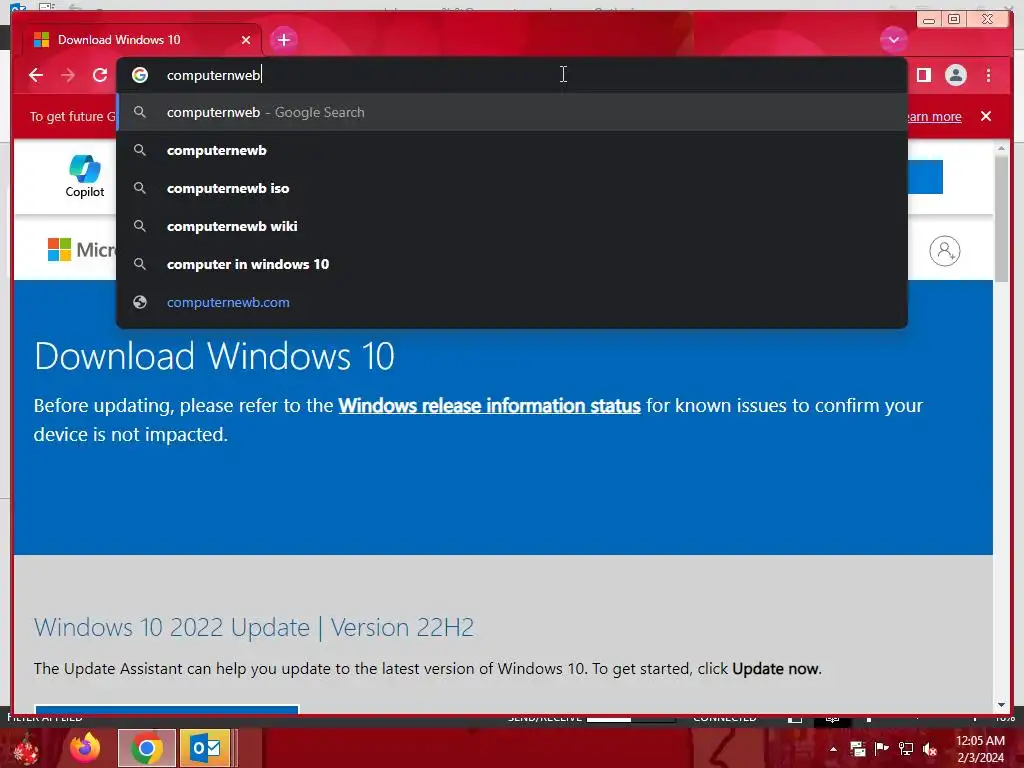Pick 'computer in windows 10' suggestion
This screenshot has width=1024, height=768.
pos(512,264)
